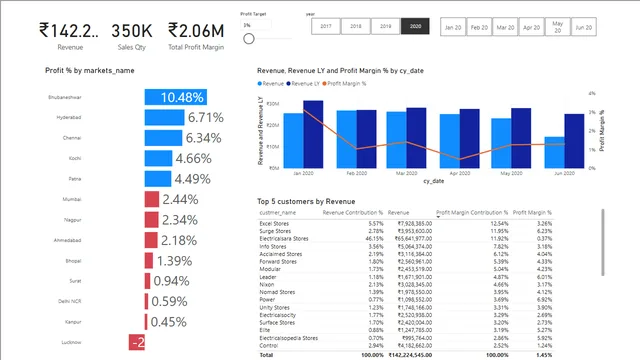Screen dimensions: 640x360
Task: Select the Modular customer row
Action: 405,269
